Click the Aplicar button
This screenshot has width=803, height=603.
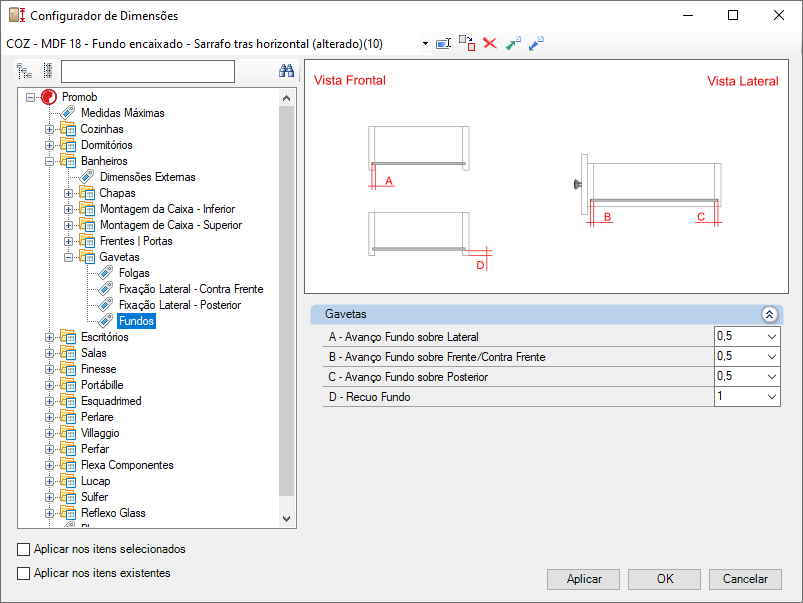click(583, 579)
